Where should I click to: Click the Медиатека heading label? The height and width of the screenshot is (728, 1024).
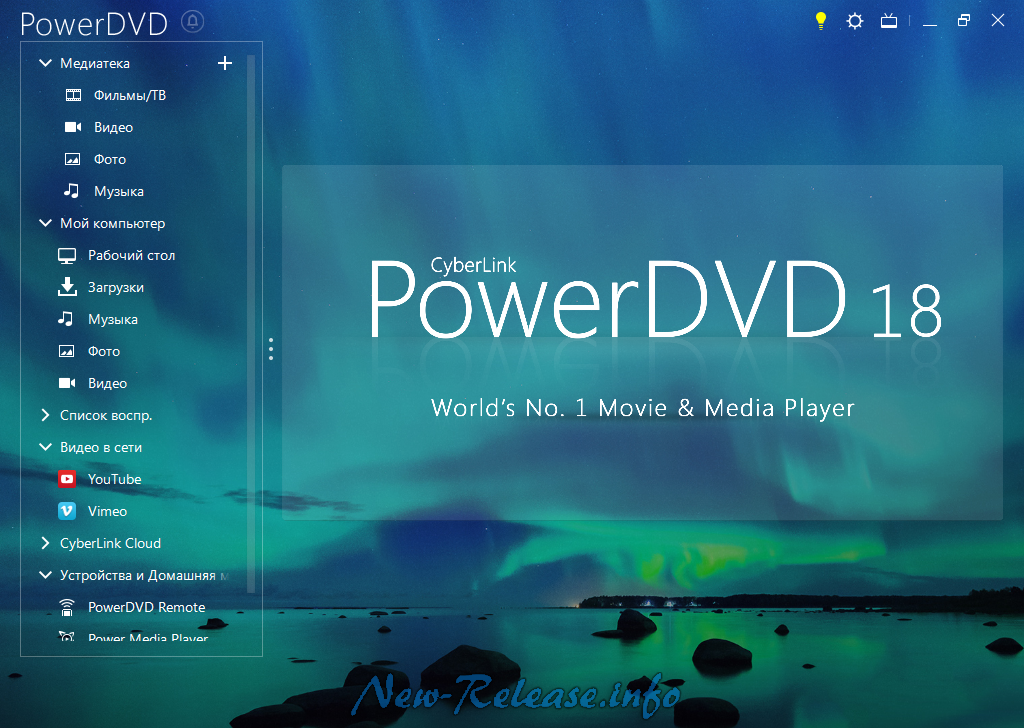tap(95, 63)
